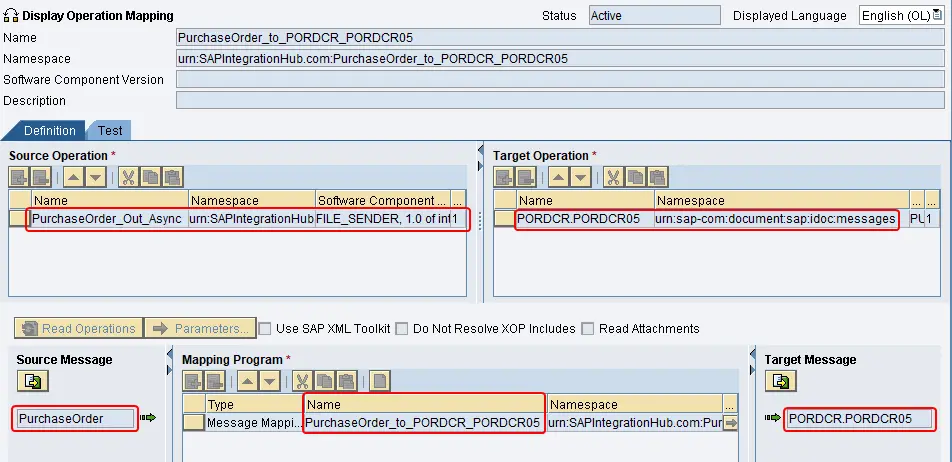Select urn:sap-com:document:sap:idoc:messages cell
This screenshot has height=462, width=952.
coord(781,219)
